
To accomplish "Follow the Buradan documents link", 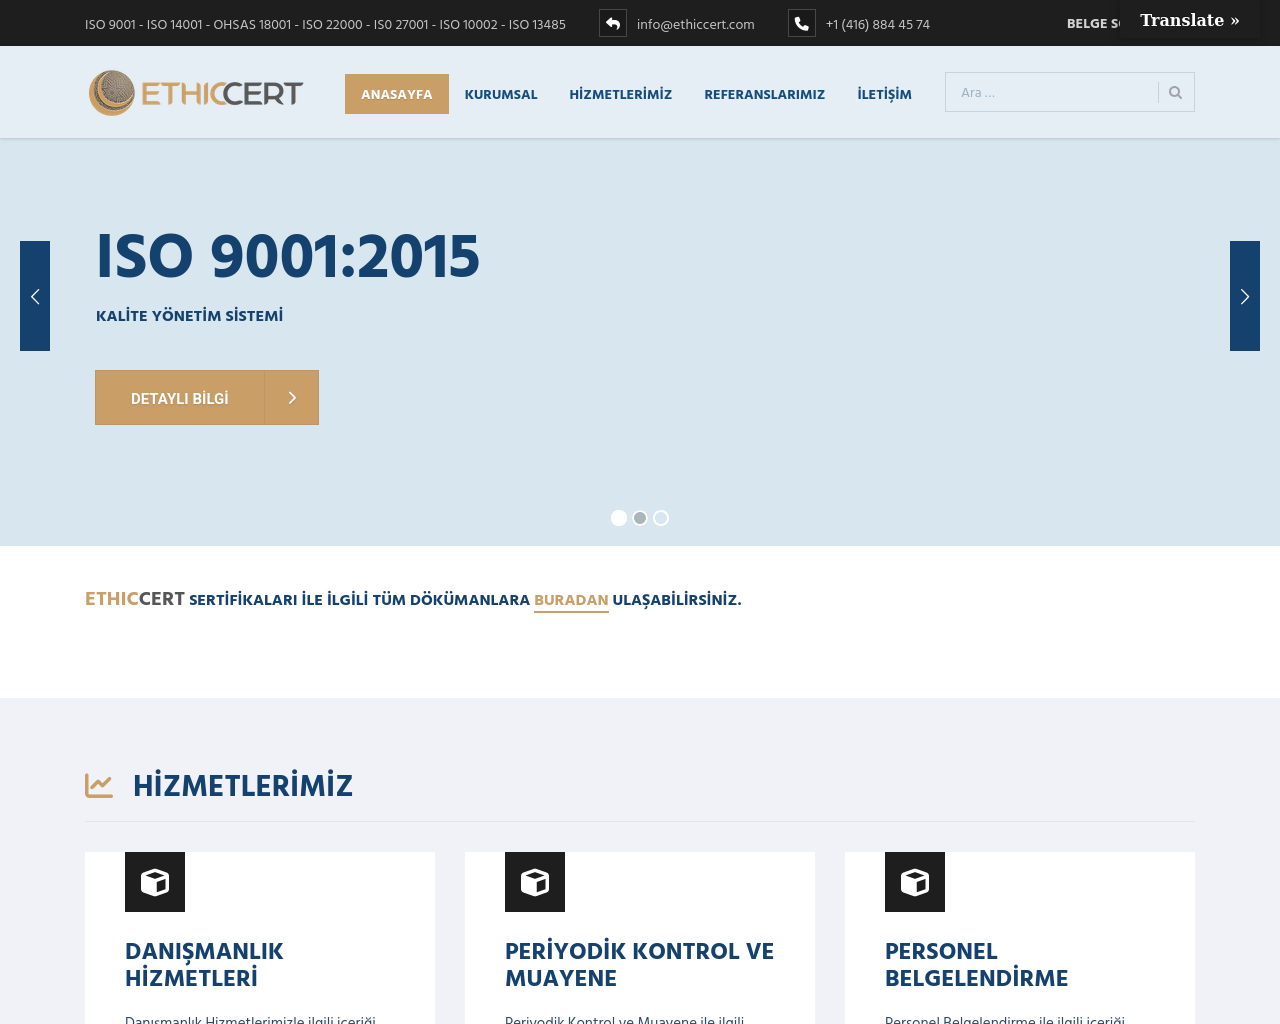I will [571, 600].
